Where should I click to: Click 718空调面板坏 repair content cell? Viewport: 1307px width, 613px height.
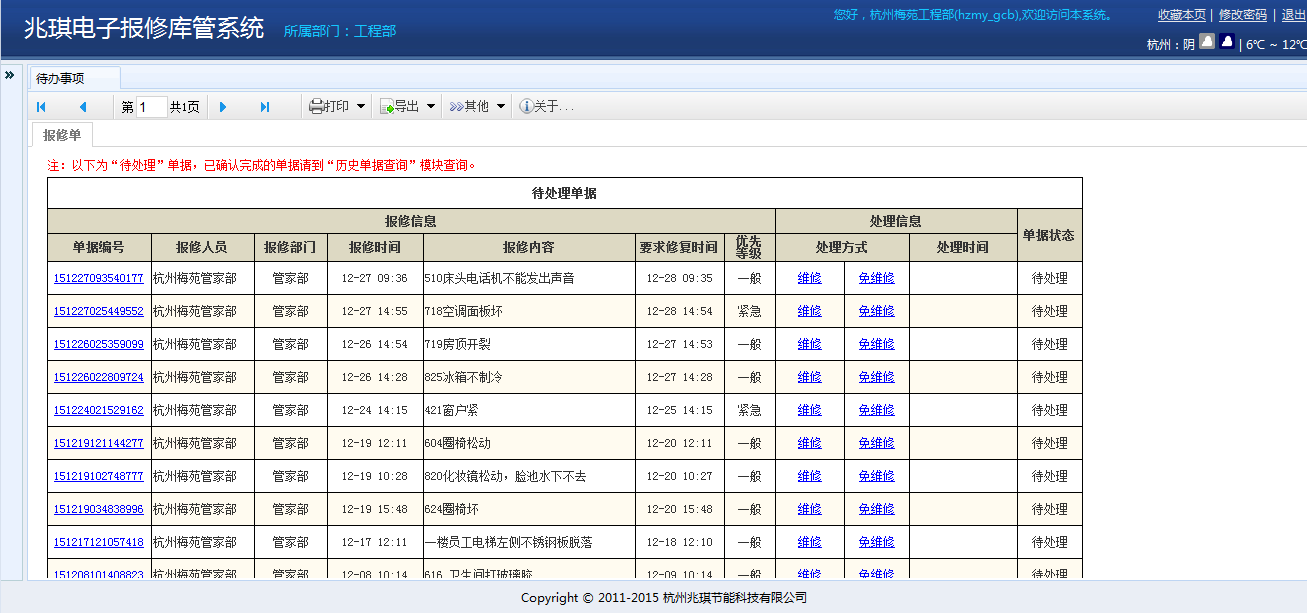coord(529,312)
